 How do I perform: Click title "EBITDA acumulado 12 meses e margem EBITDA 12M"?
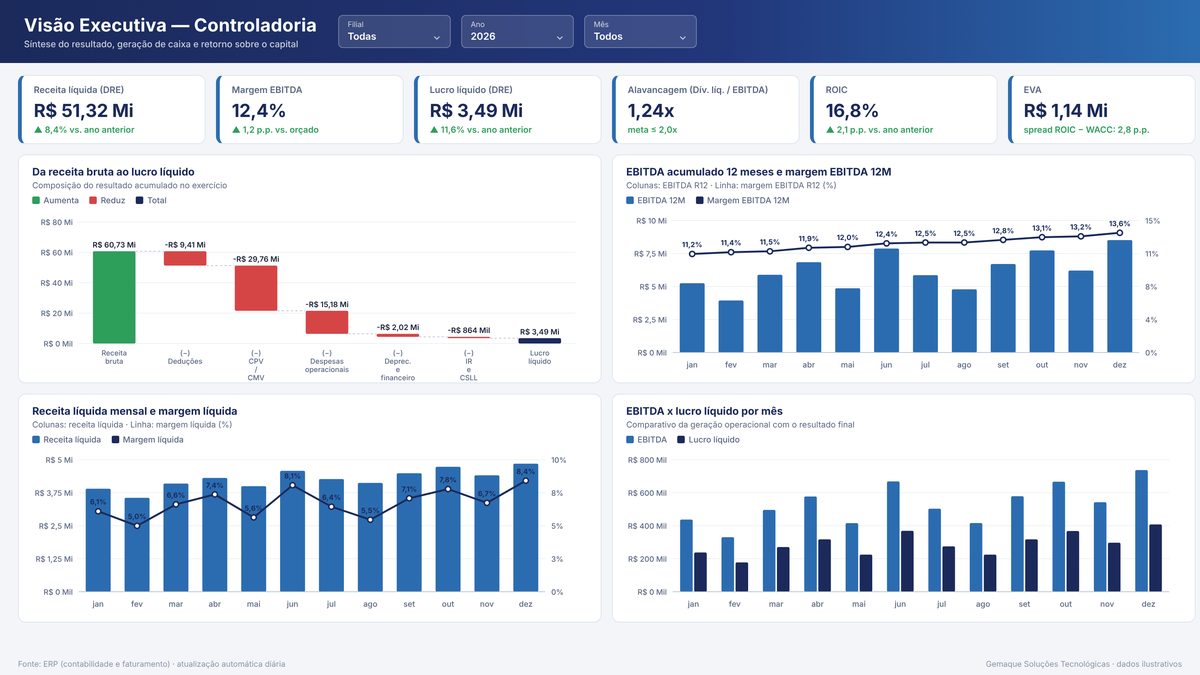tap(758, 172)
